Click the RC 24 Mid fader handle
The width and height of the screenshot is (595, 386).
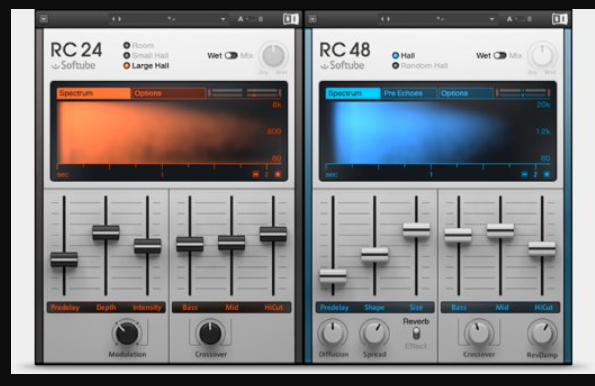tap(231, 243)
